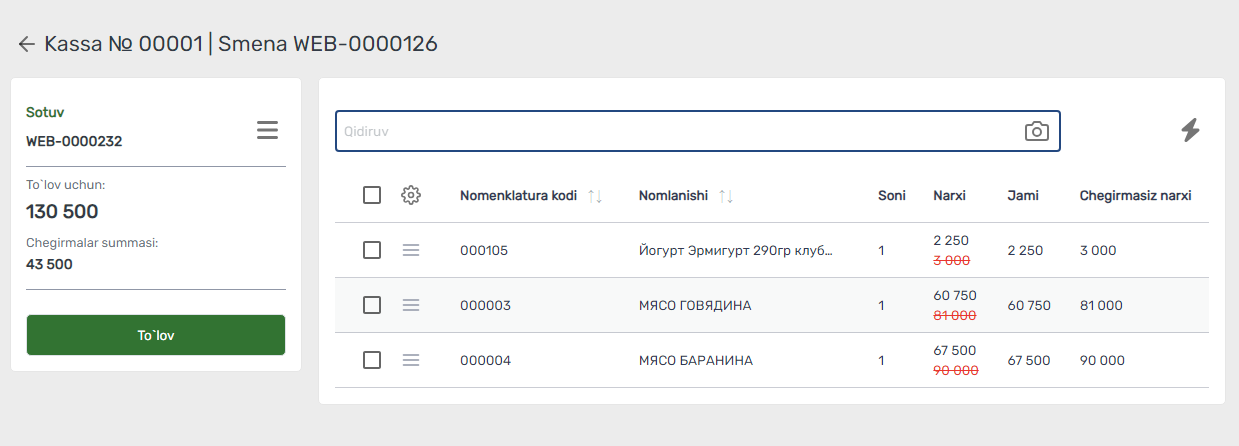Sort by Nomlanishi column arrows

click(x=726, y=196)
